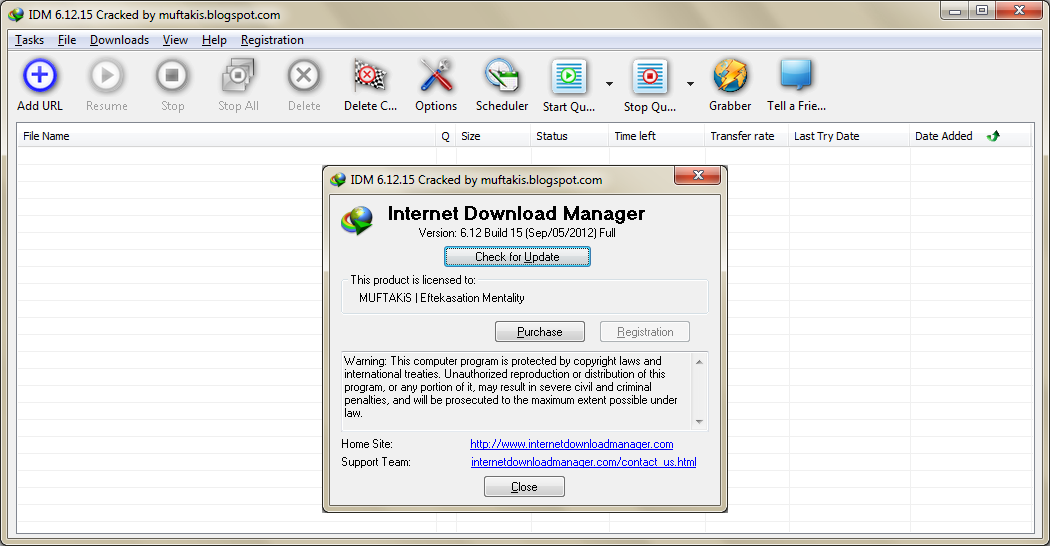Expand the Stop Queue dropdown arrow
Screen dimensions: 1050x546
click(690, 84)
